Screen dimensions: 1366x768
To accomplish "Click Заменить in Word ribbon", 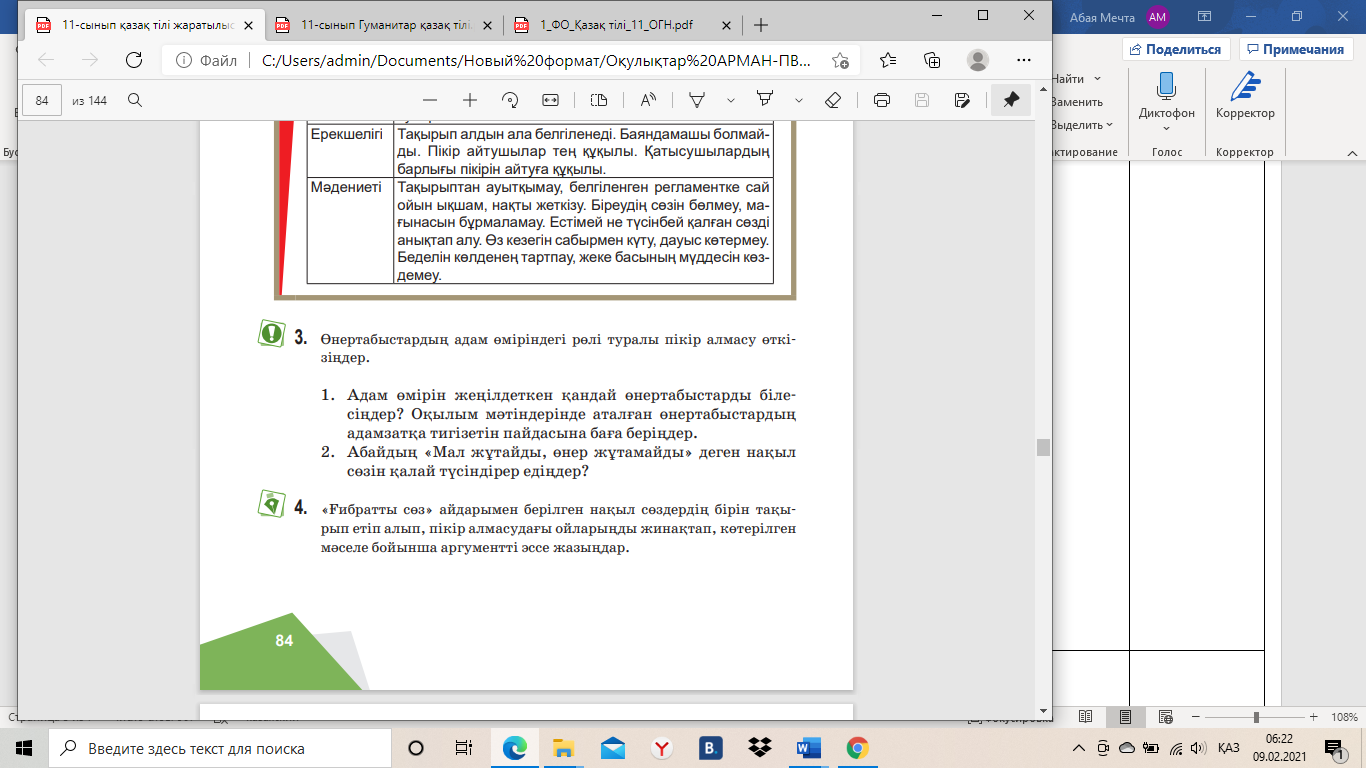I will 1076,102.
